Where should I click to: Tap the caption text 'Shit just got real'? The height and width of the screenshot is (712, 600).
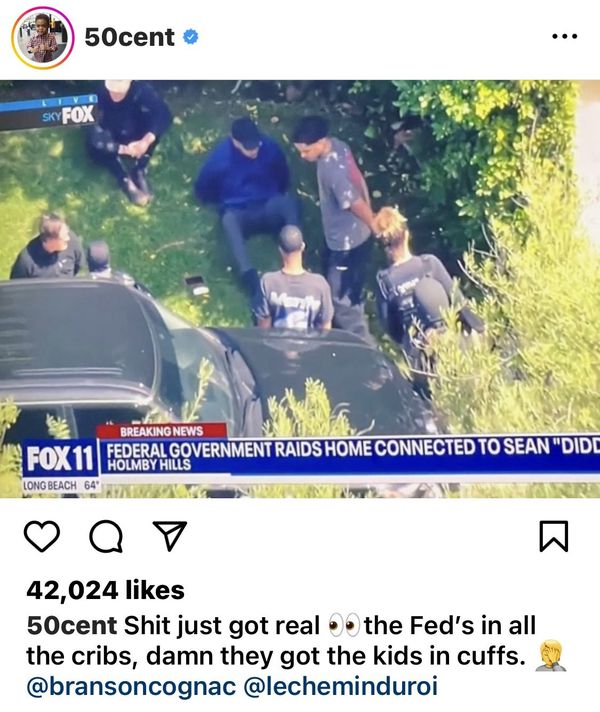[x=222, y=626]
